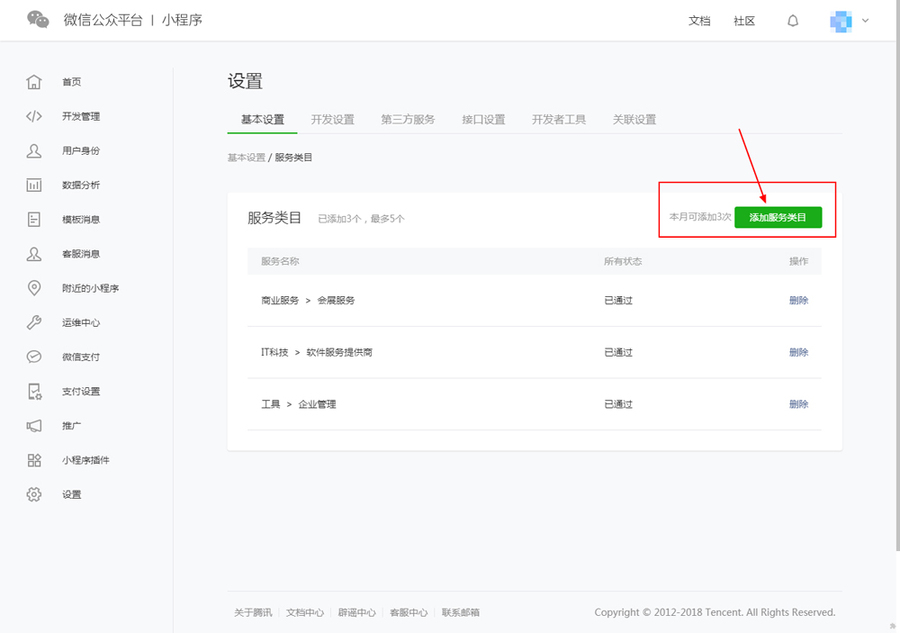This screenshot has height=633, width=900.
Task: Click the 工具 > 企业管理 category text
Action: (x=298, y=405)
